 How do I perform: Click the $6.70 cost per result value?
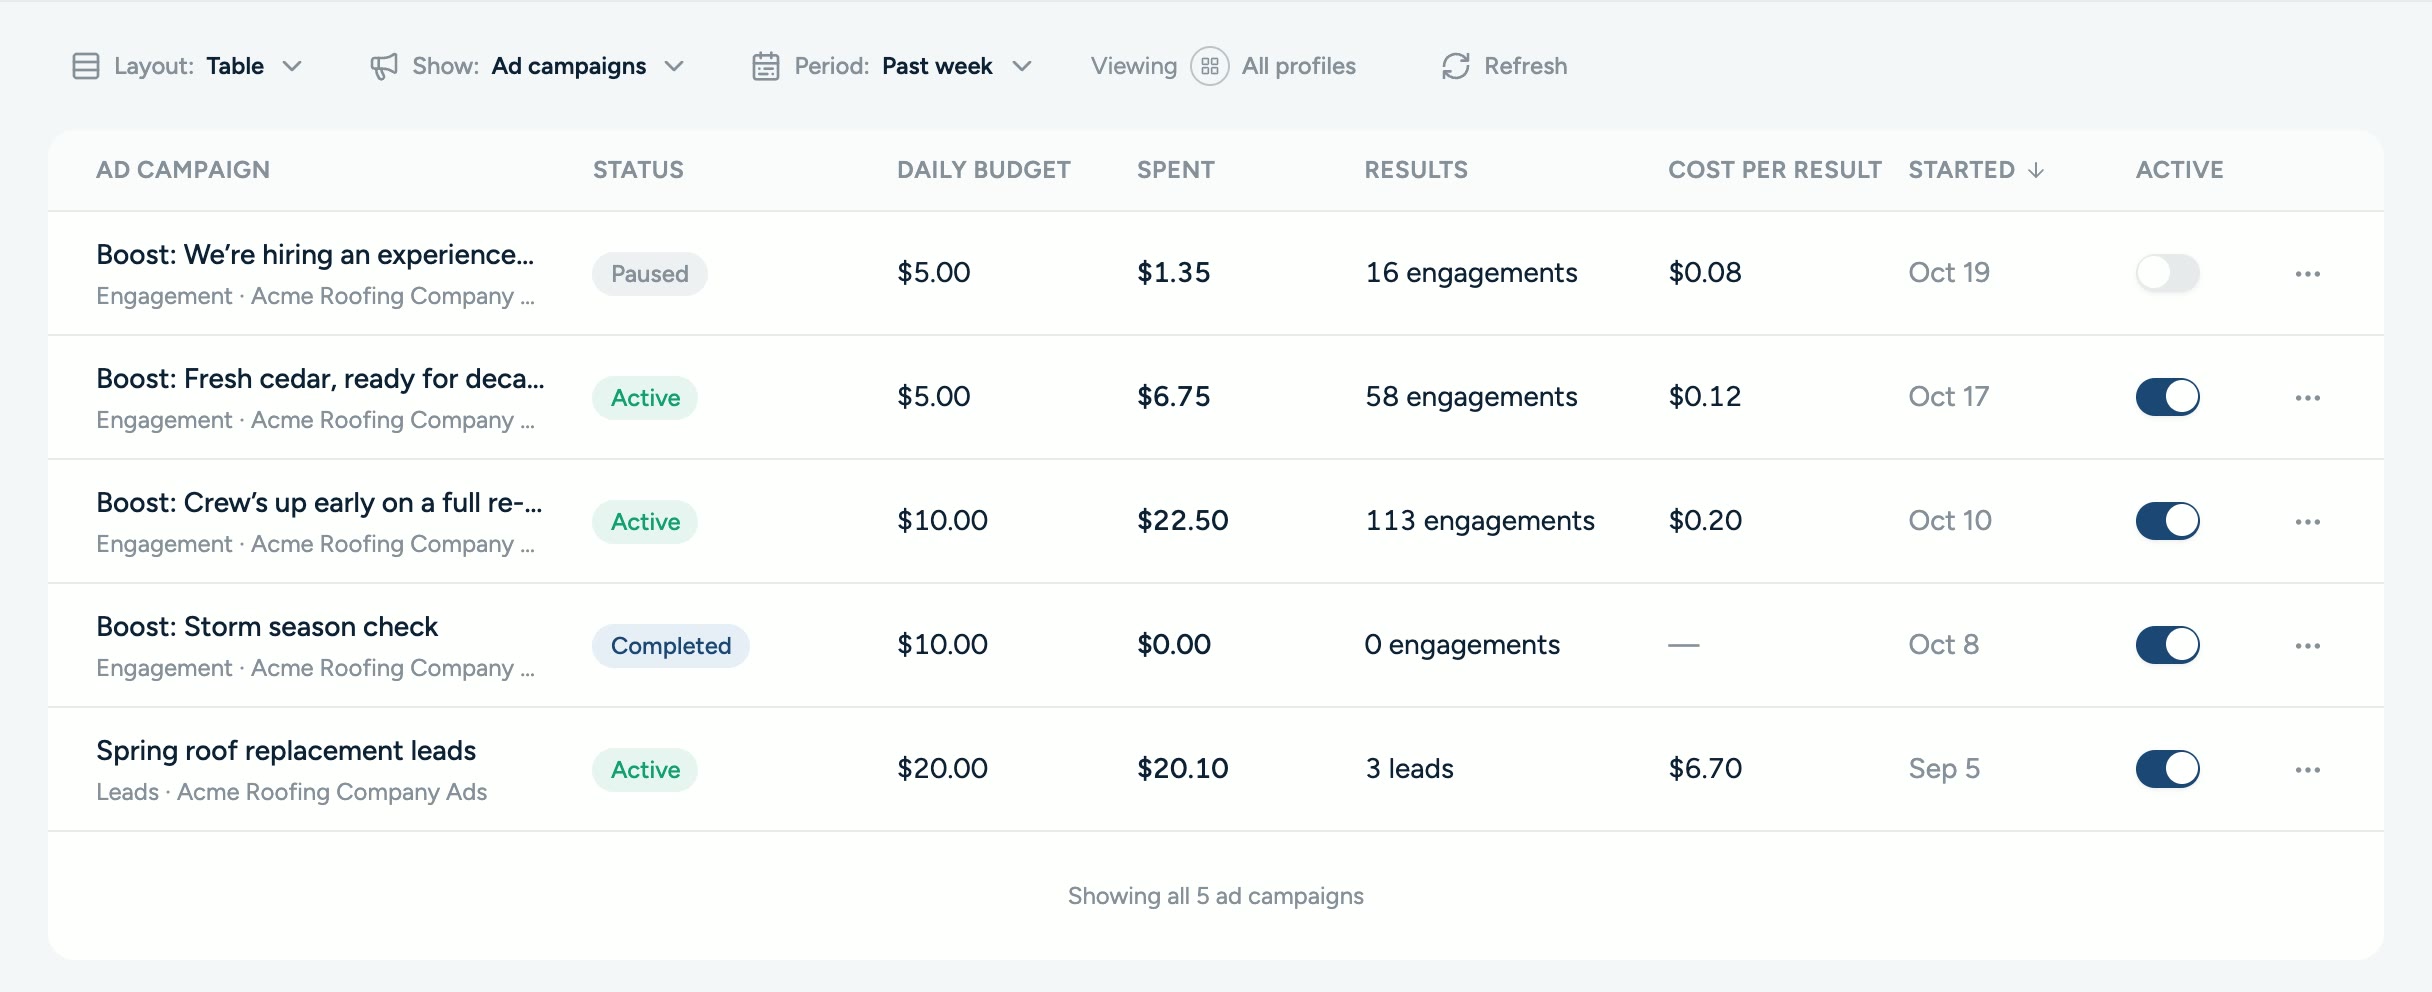(1705, 769)
